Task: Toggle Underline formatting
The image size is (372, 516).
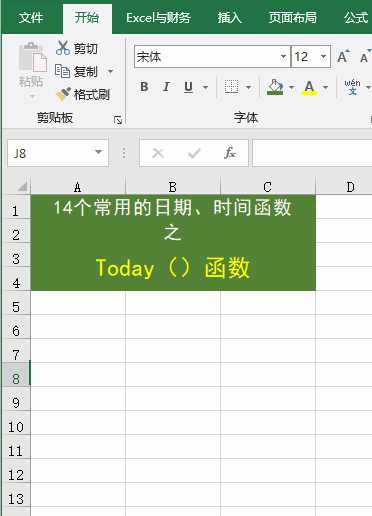Action: tap(188, 87)
